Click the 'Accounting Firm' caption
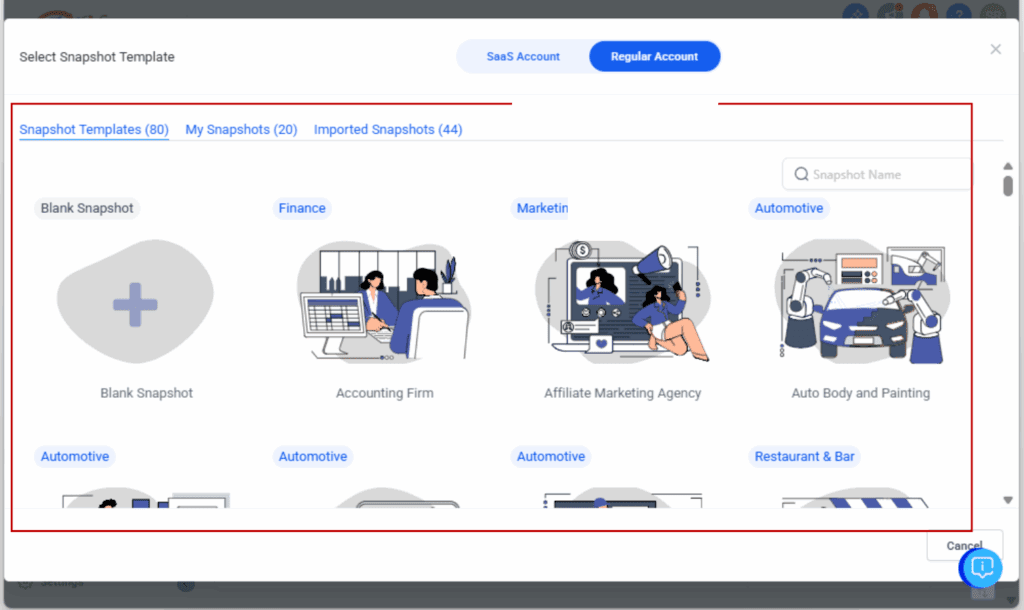This screenshot has width=1024, height=610. tap(385, 393)
